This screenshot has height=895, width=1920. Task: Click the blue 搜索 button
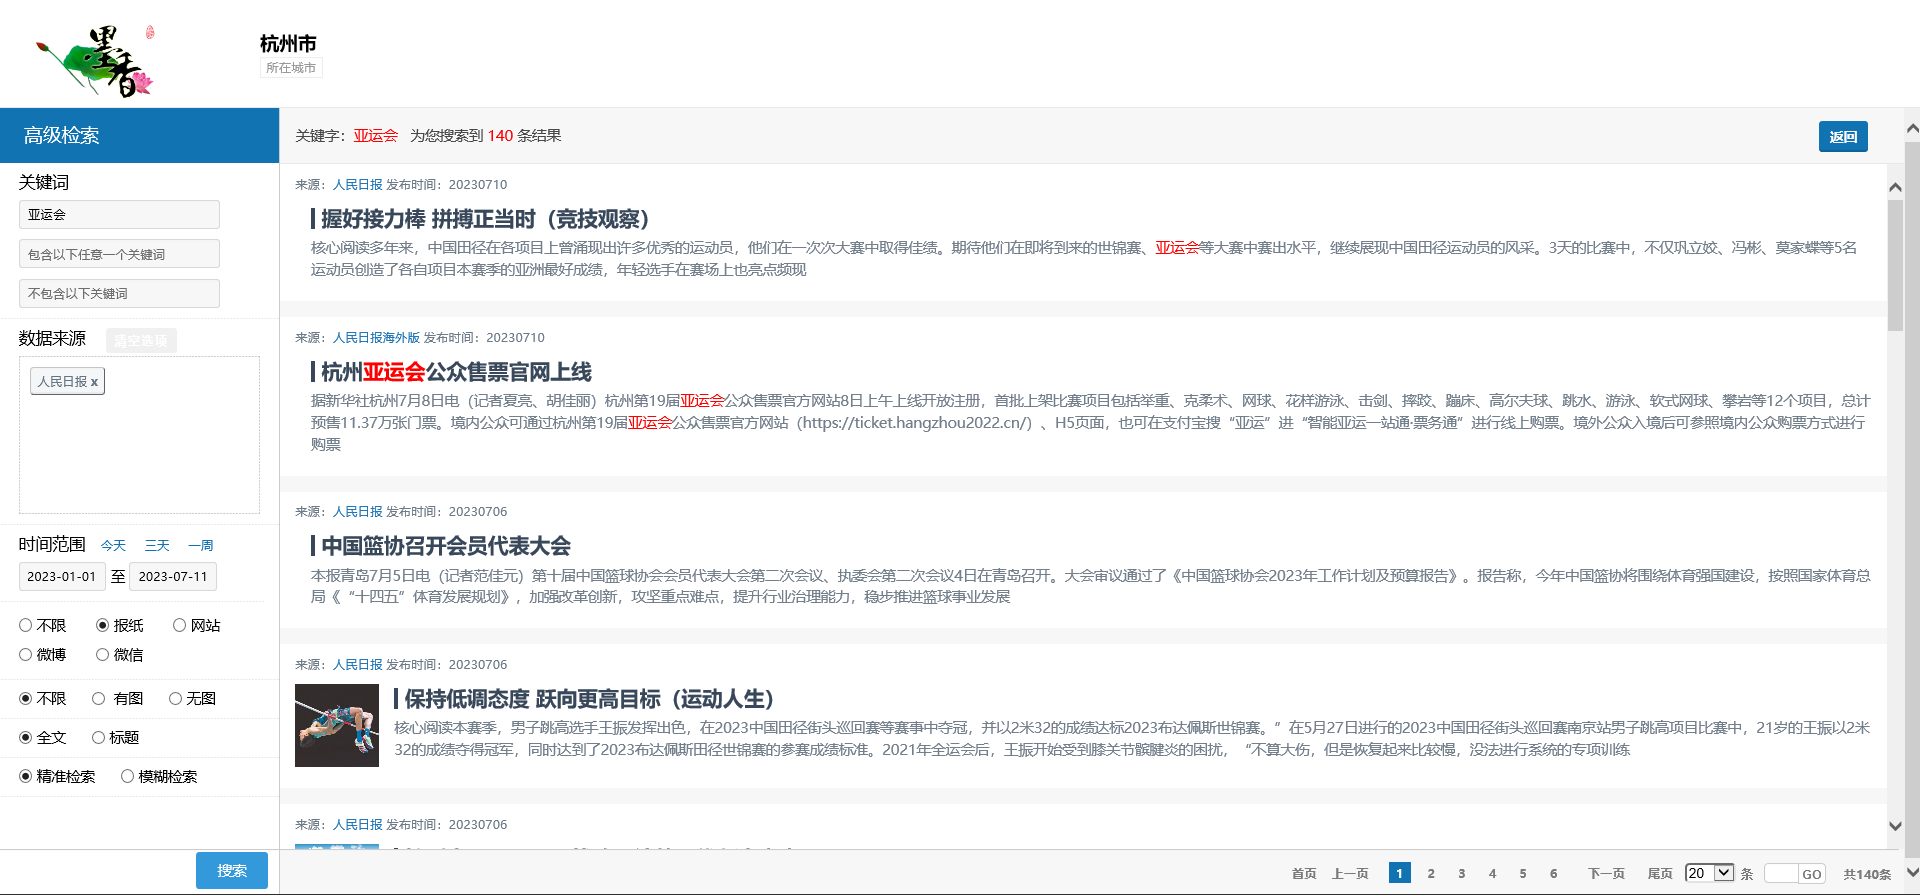tap(232, 870)
